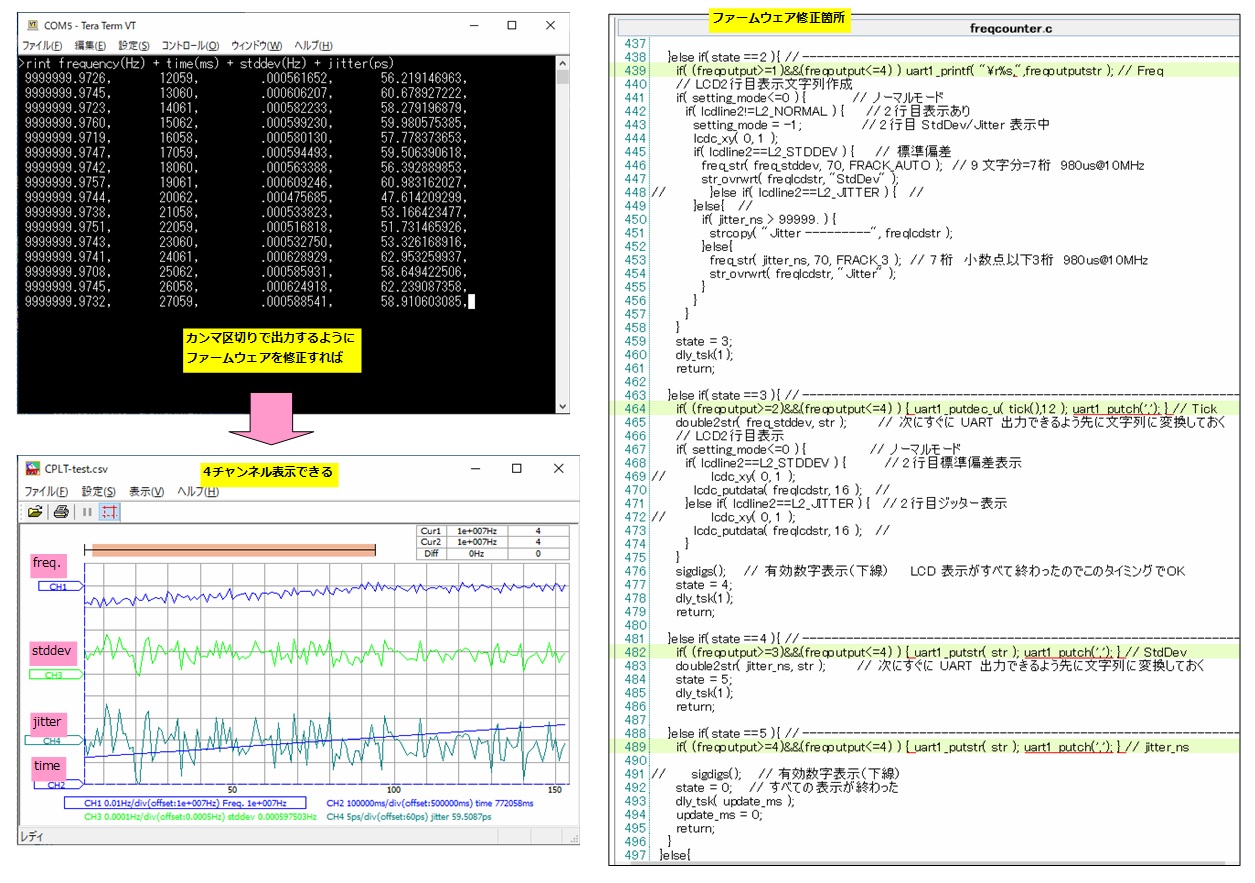
Task: Click the レディ status bar text in CPLT
Action: click(x=31, y=838)
